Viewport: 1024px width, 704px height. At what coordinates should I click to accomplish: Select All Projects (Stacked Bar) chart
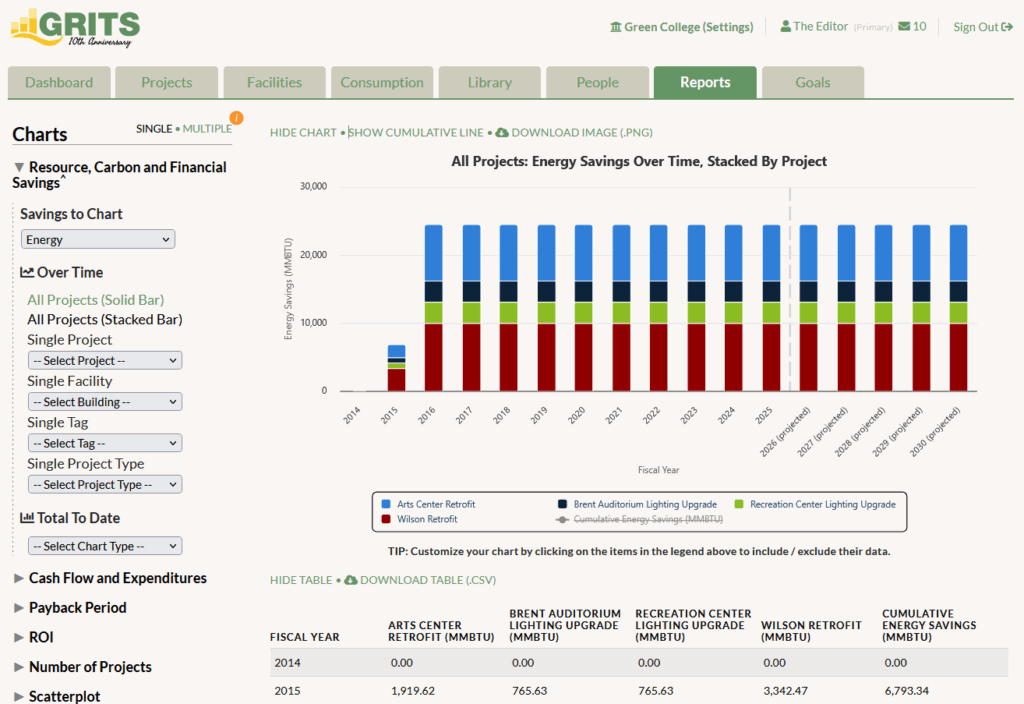[104, 320]
